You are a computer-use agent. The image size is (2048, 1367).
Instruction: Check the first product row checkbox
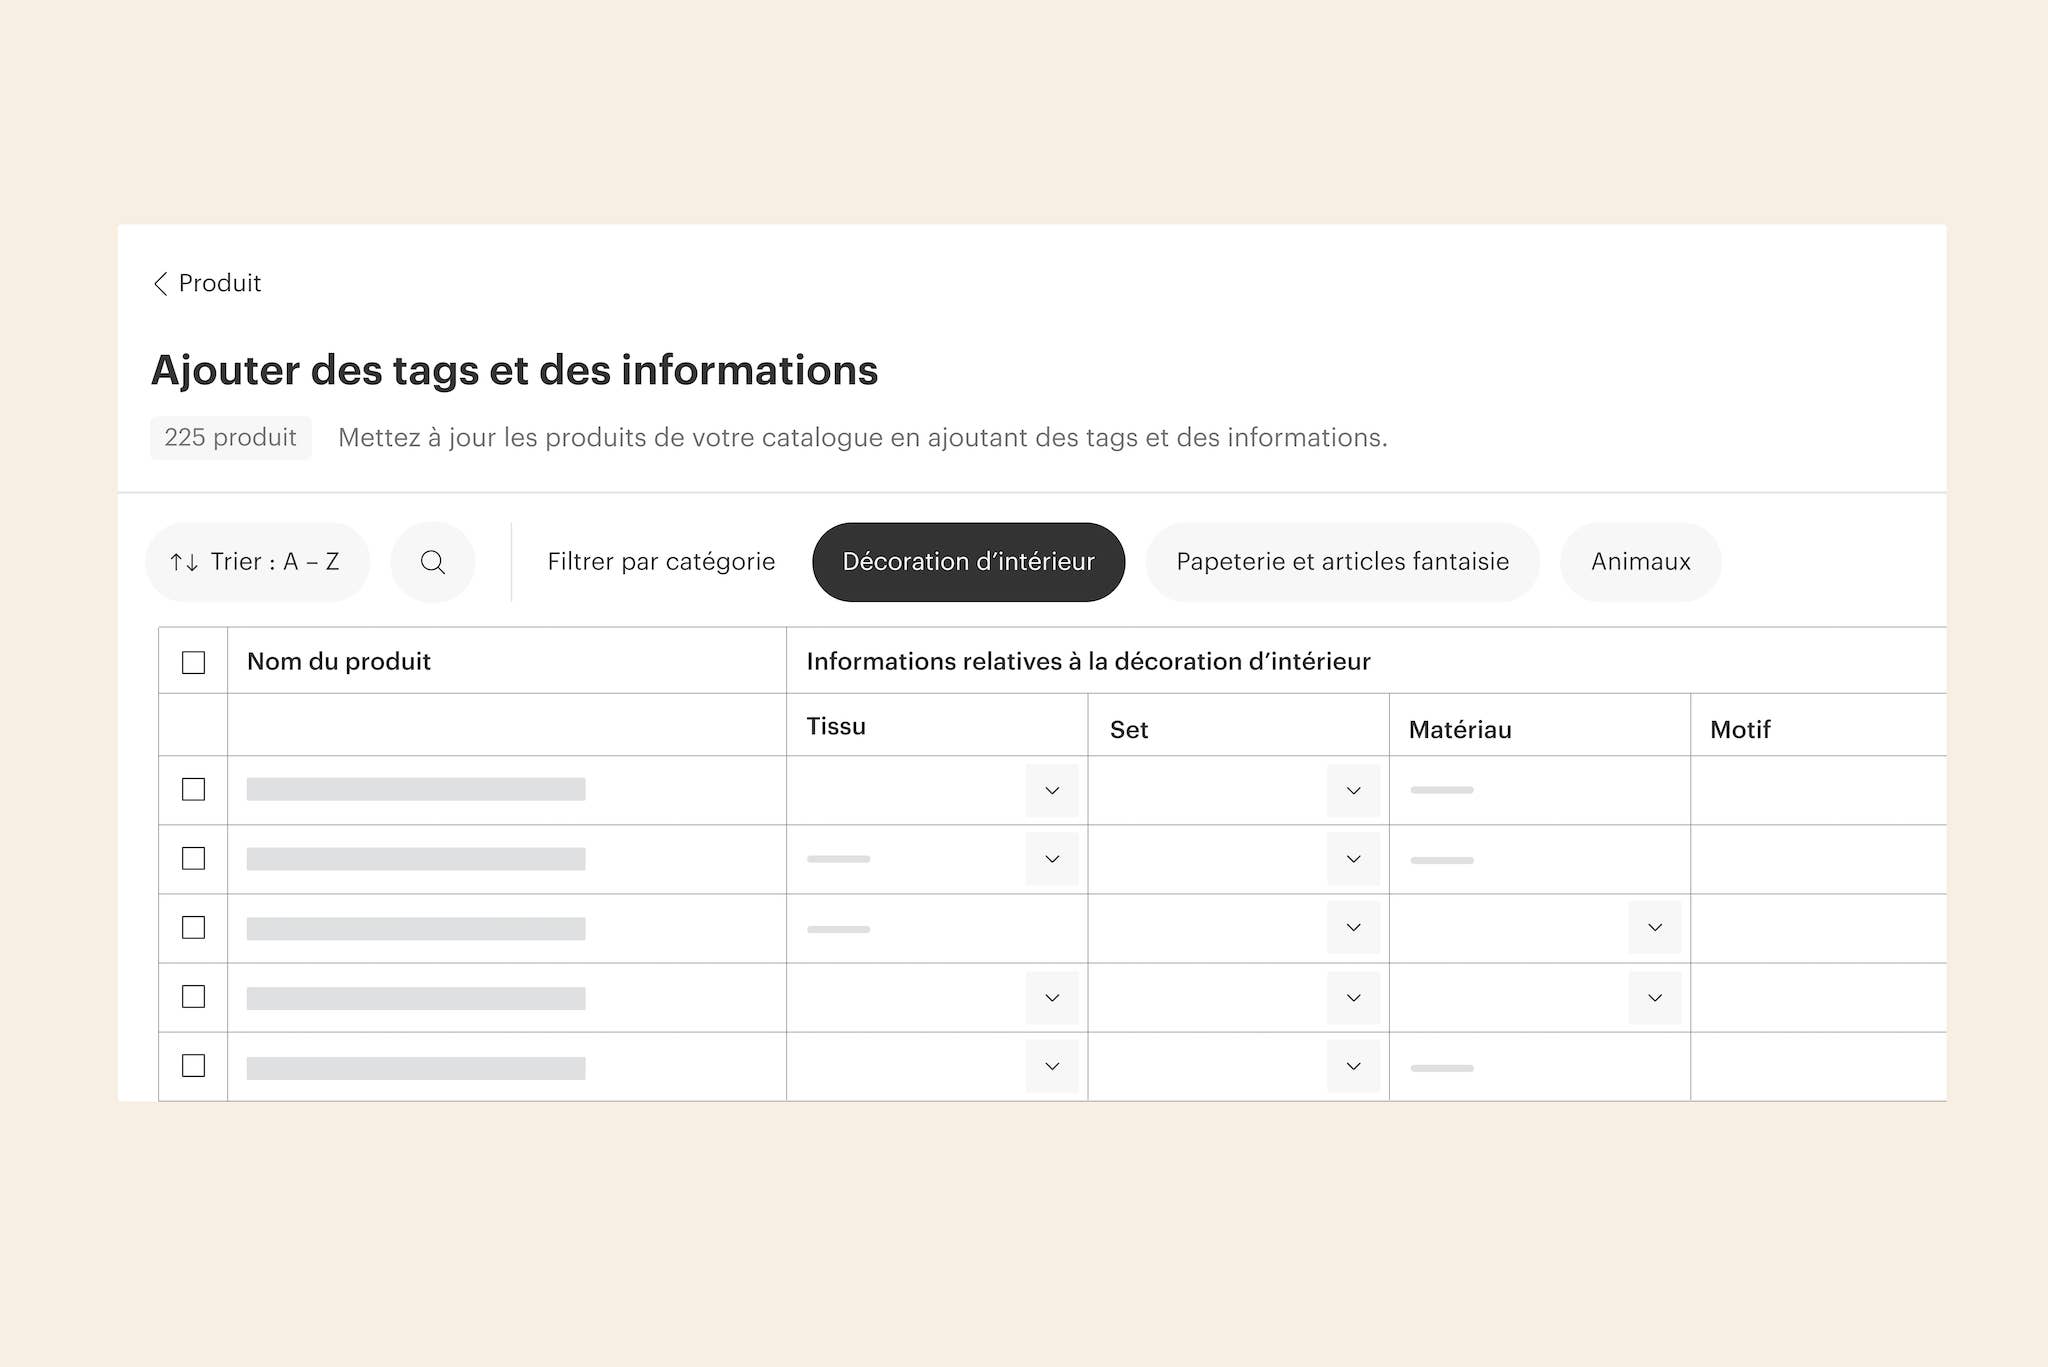click(194, 789)
